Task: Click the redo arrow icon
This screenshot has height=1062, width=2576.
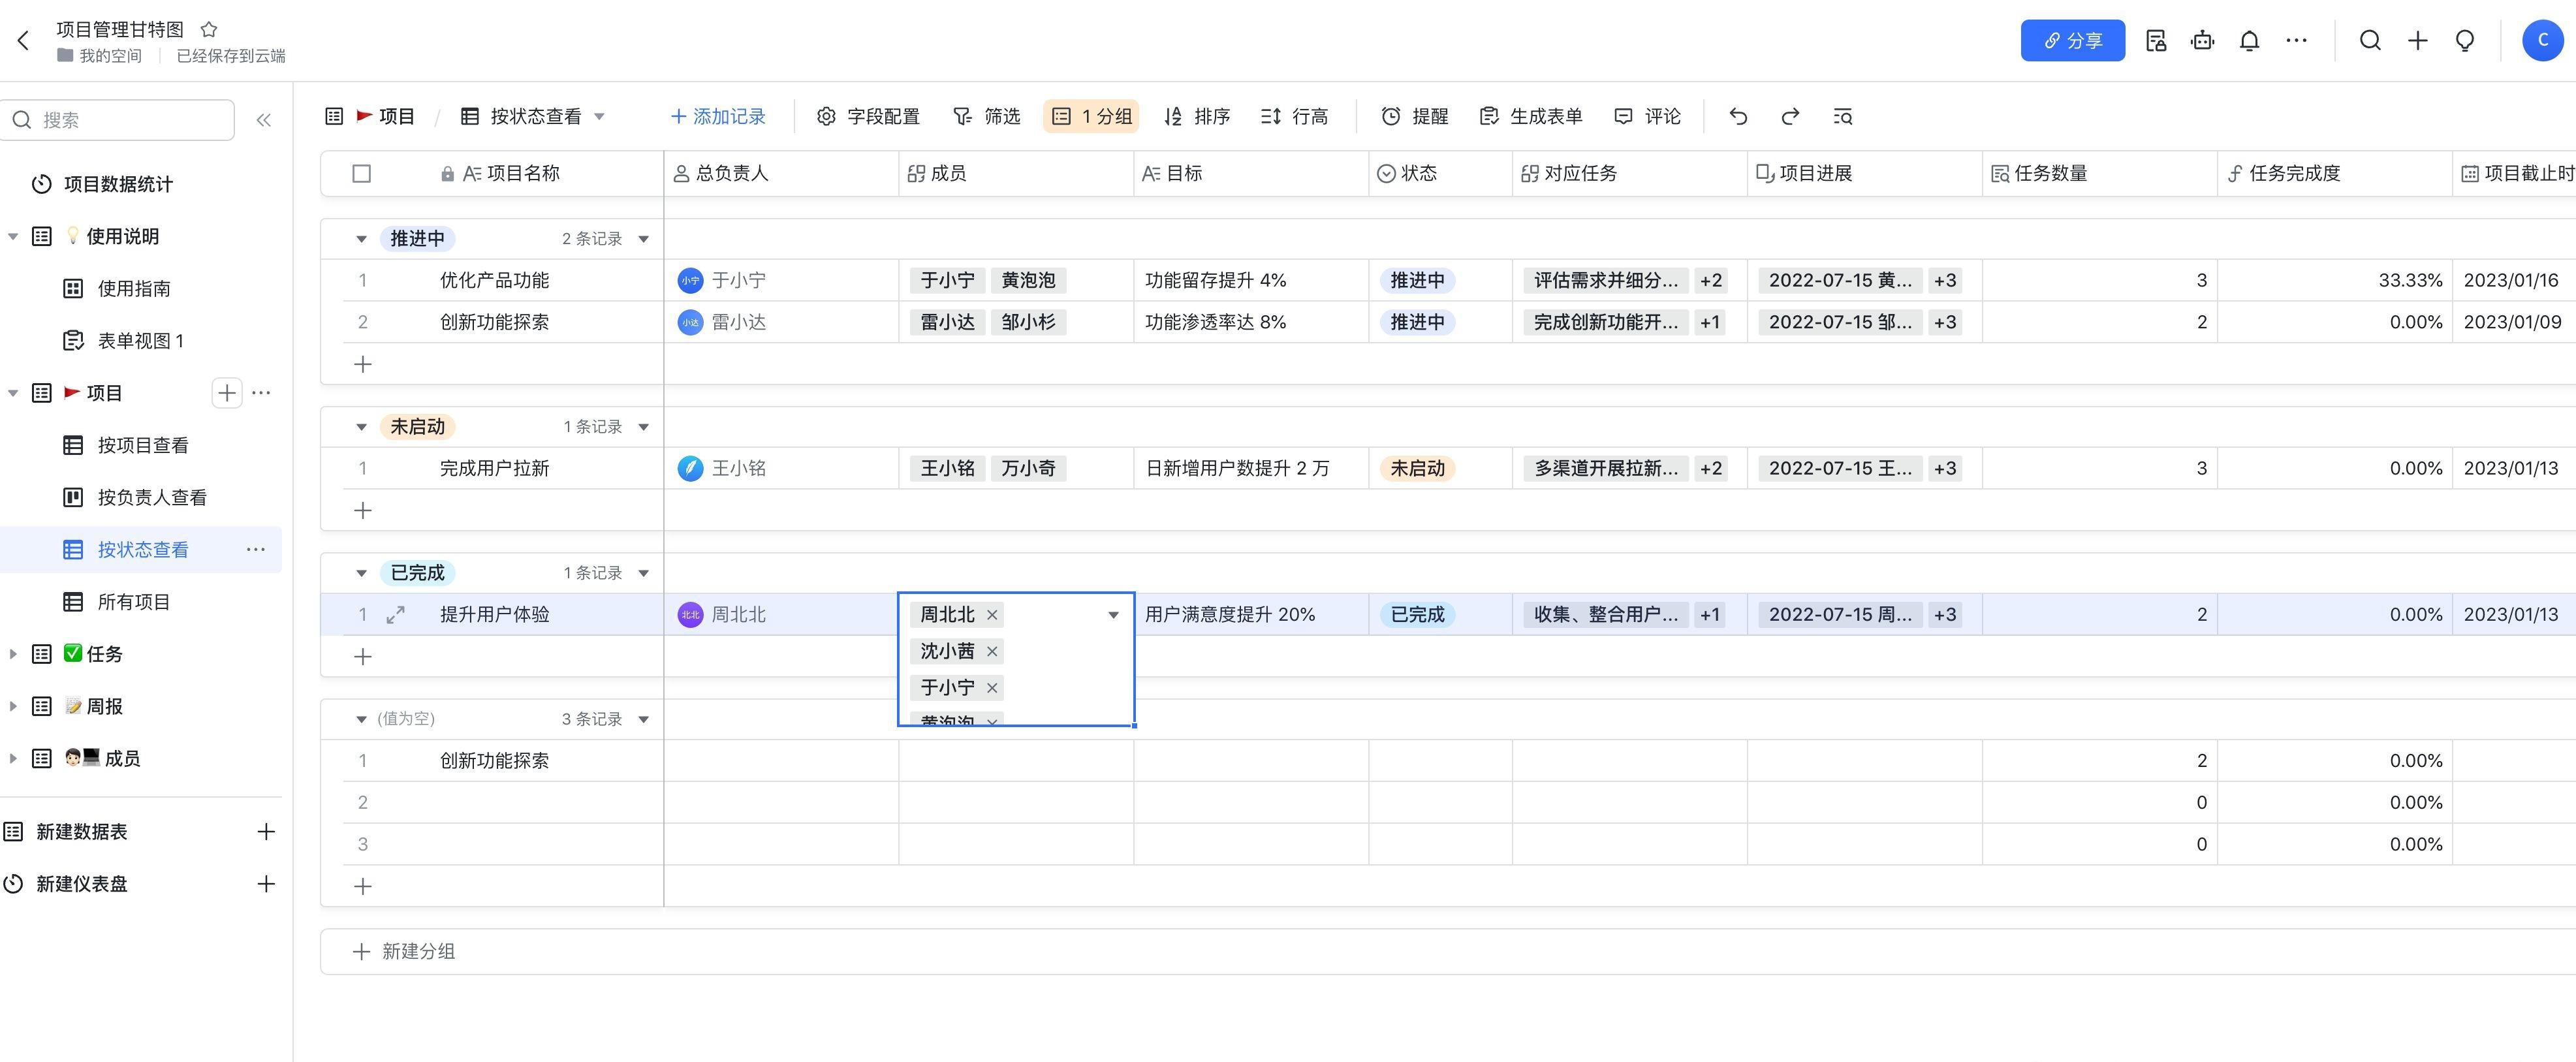Action: [x=1790, y=117]
